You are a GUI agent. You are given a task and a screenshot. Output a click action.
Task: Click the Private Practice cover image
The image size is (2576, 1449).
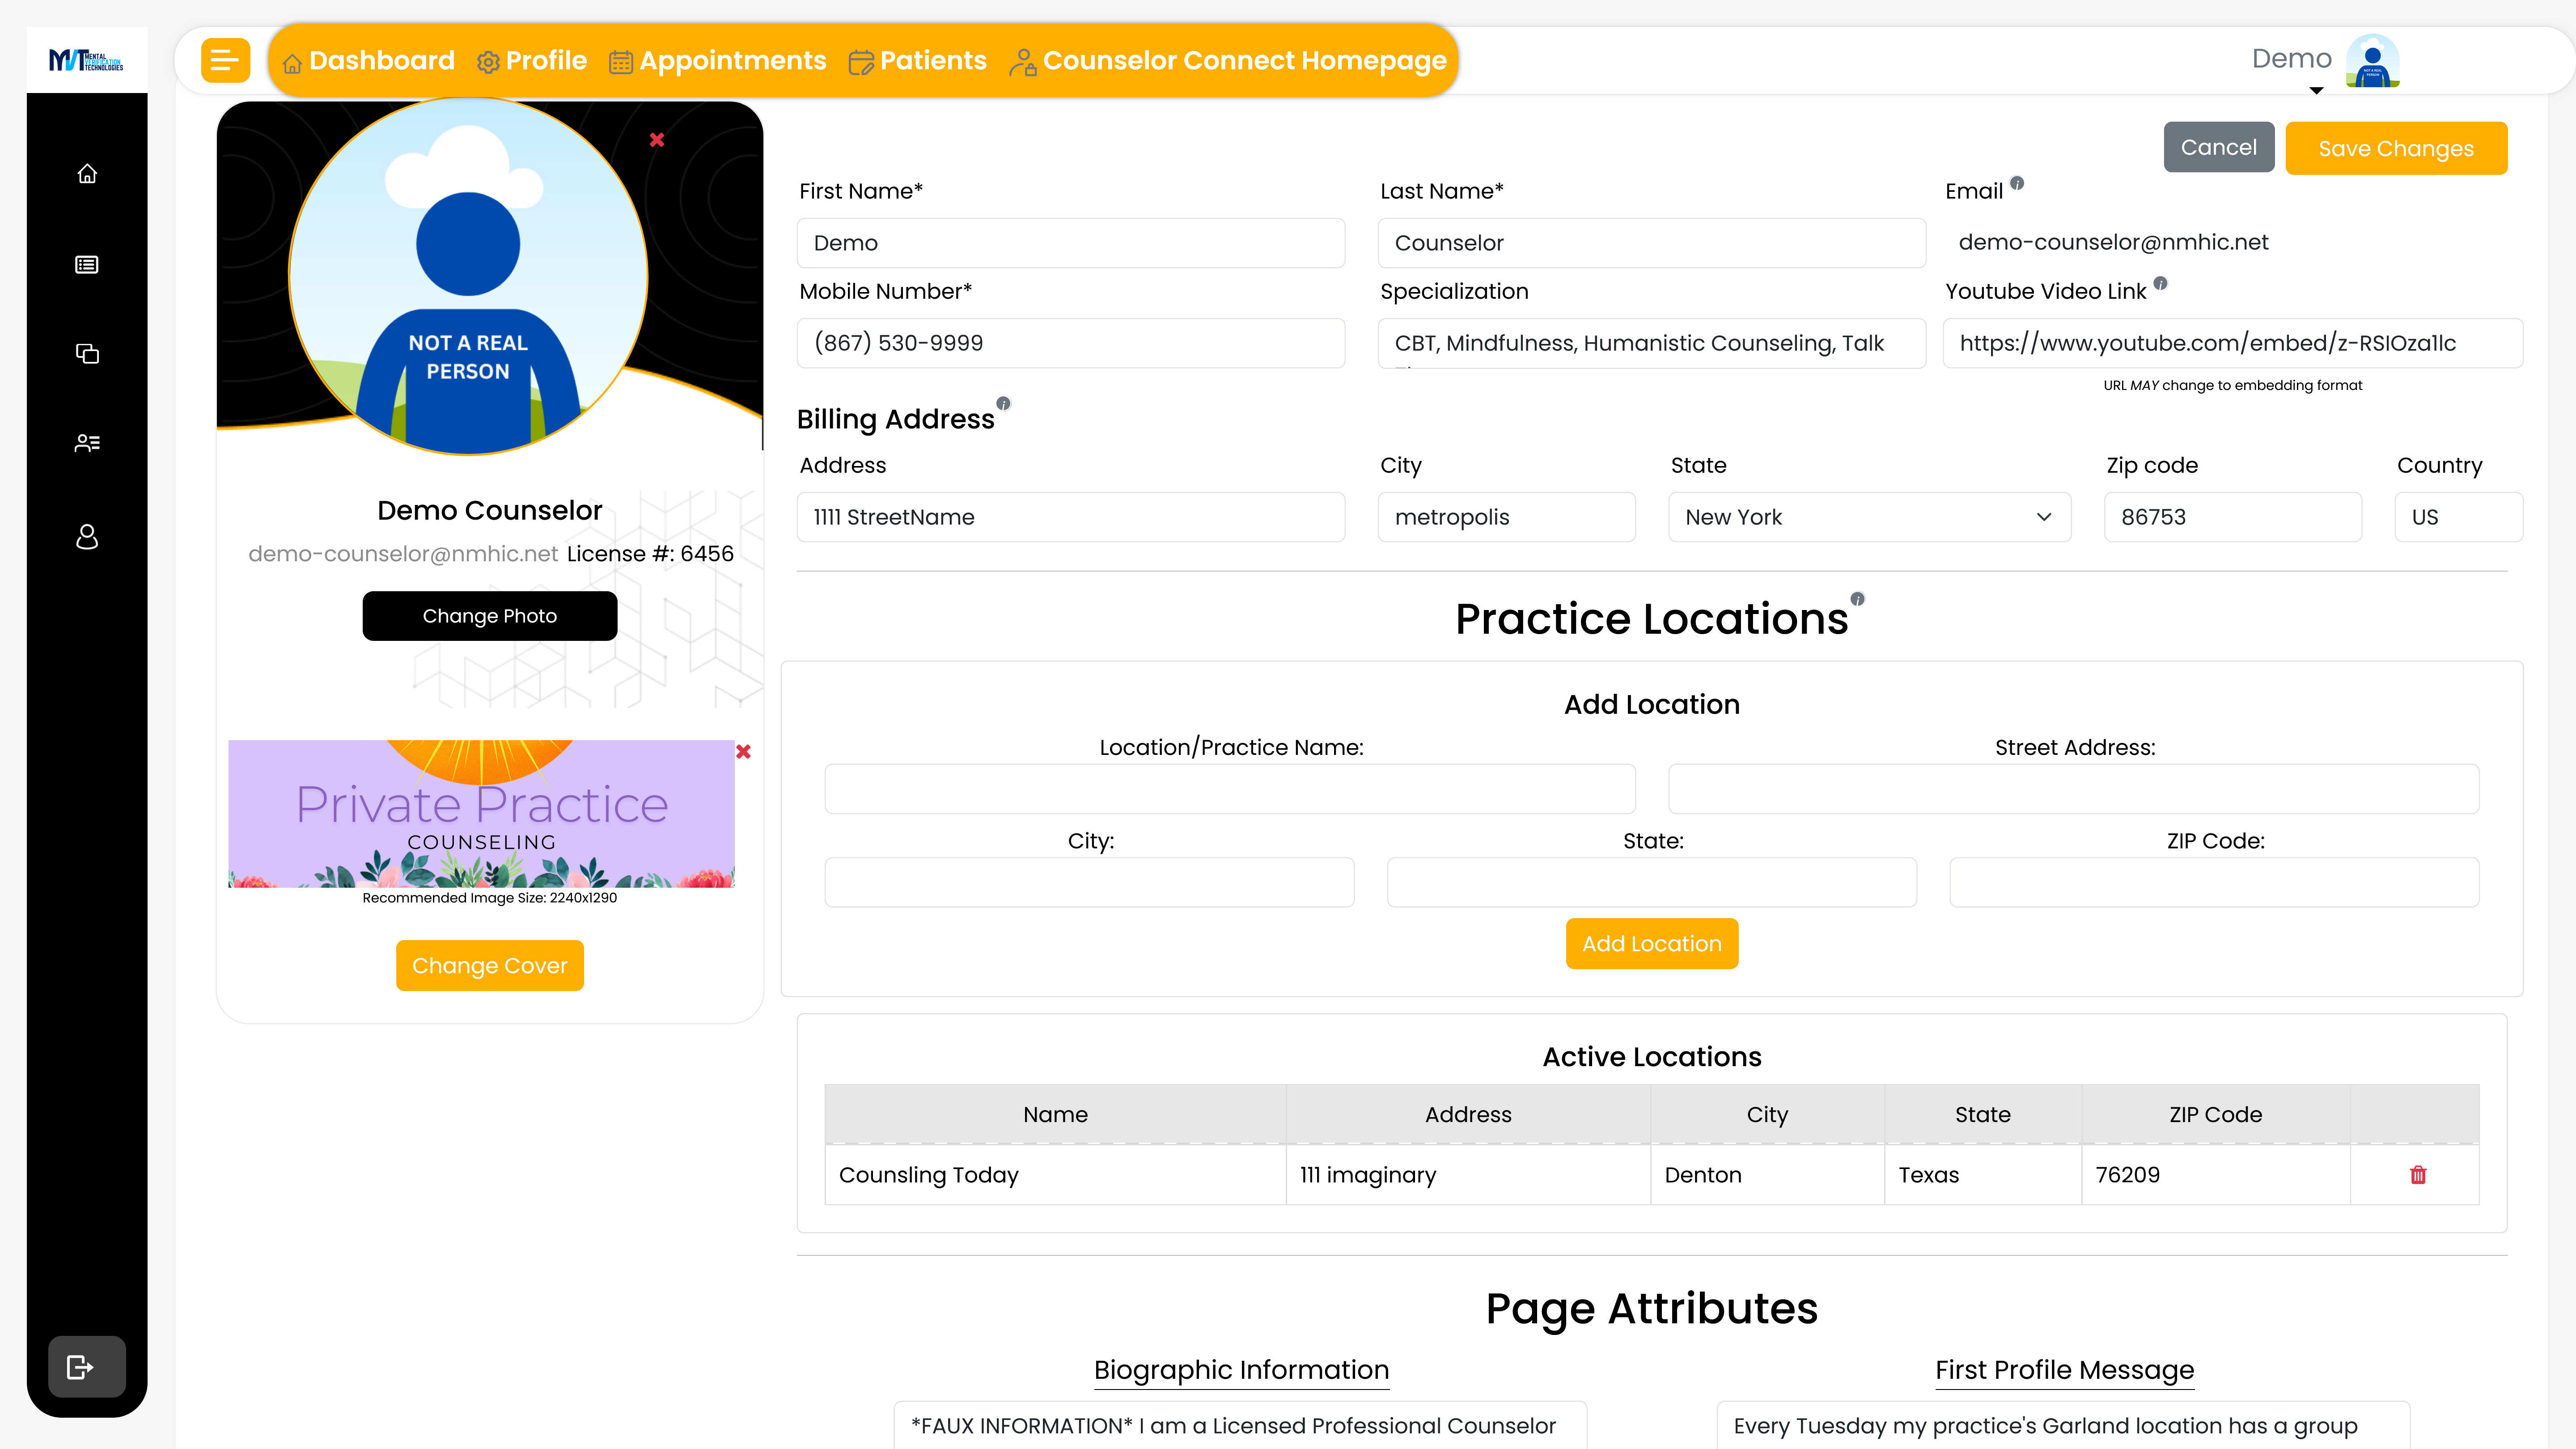click(481, 813)
